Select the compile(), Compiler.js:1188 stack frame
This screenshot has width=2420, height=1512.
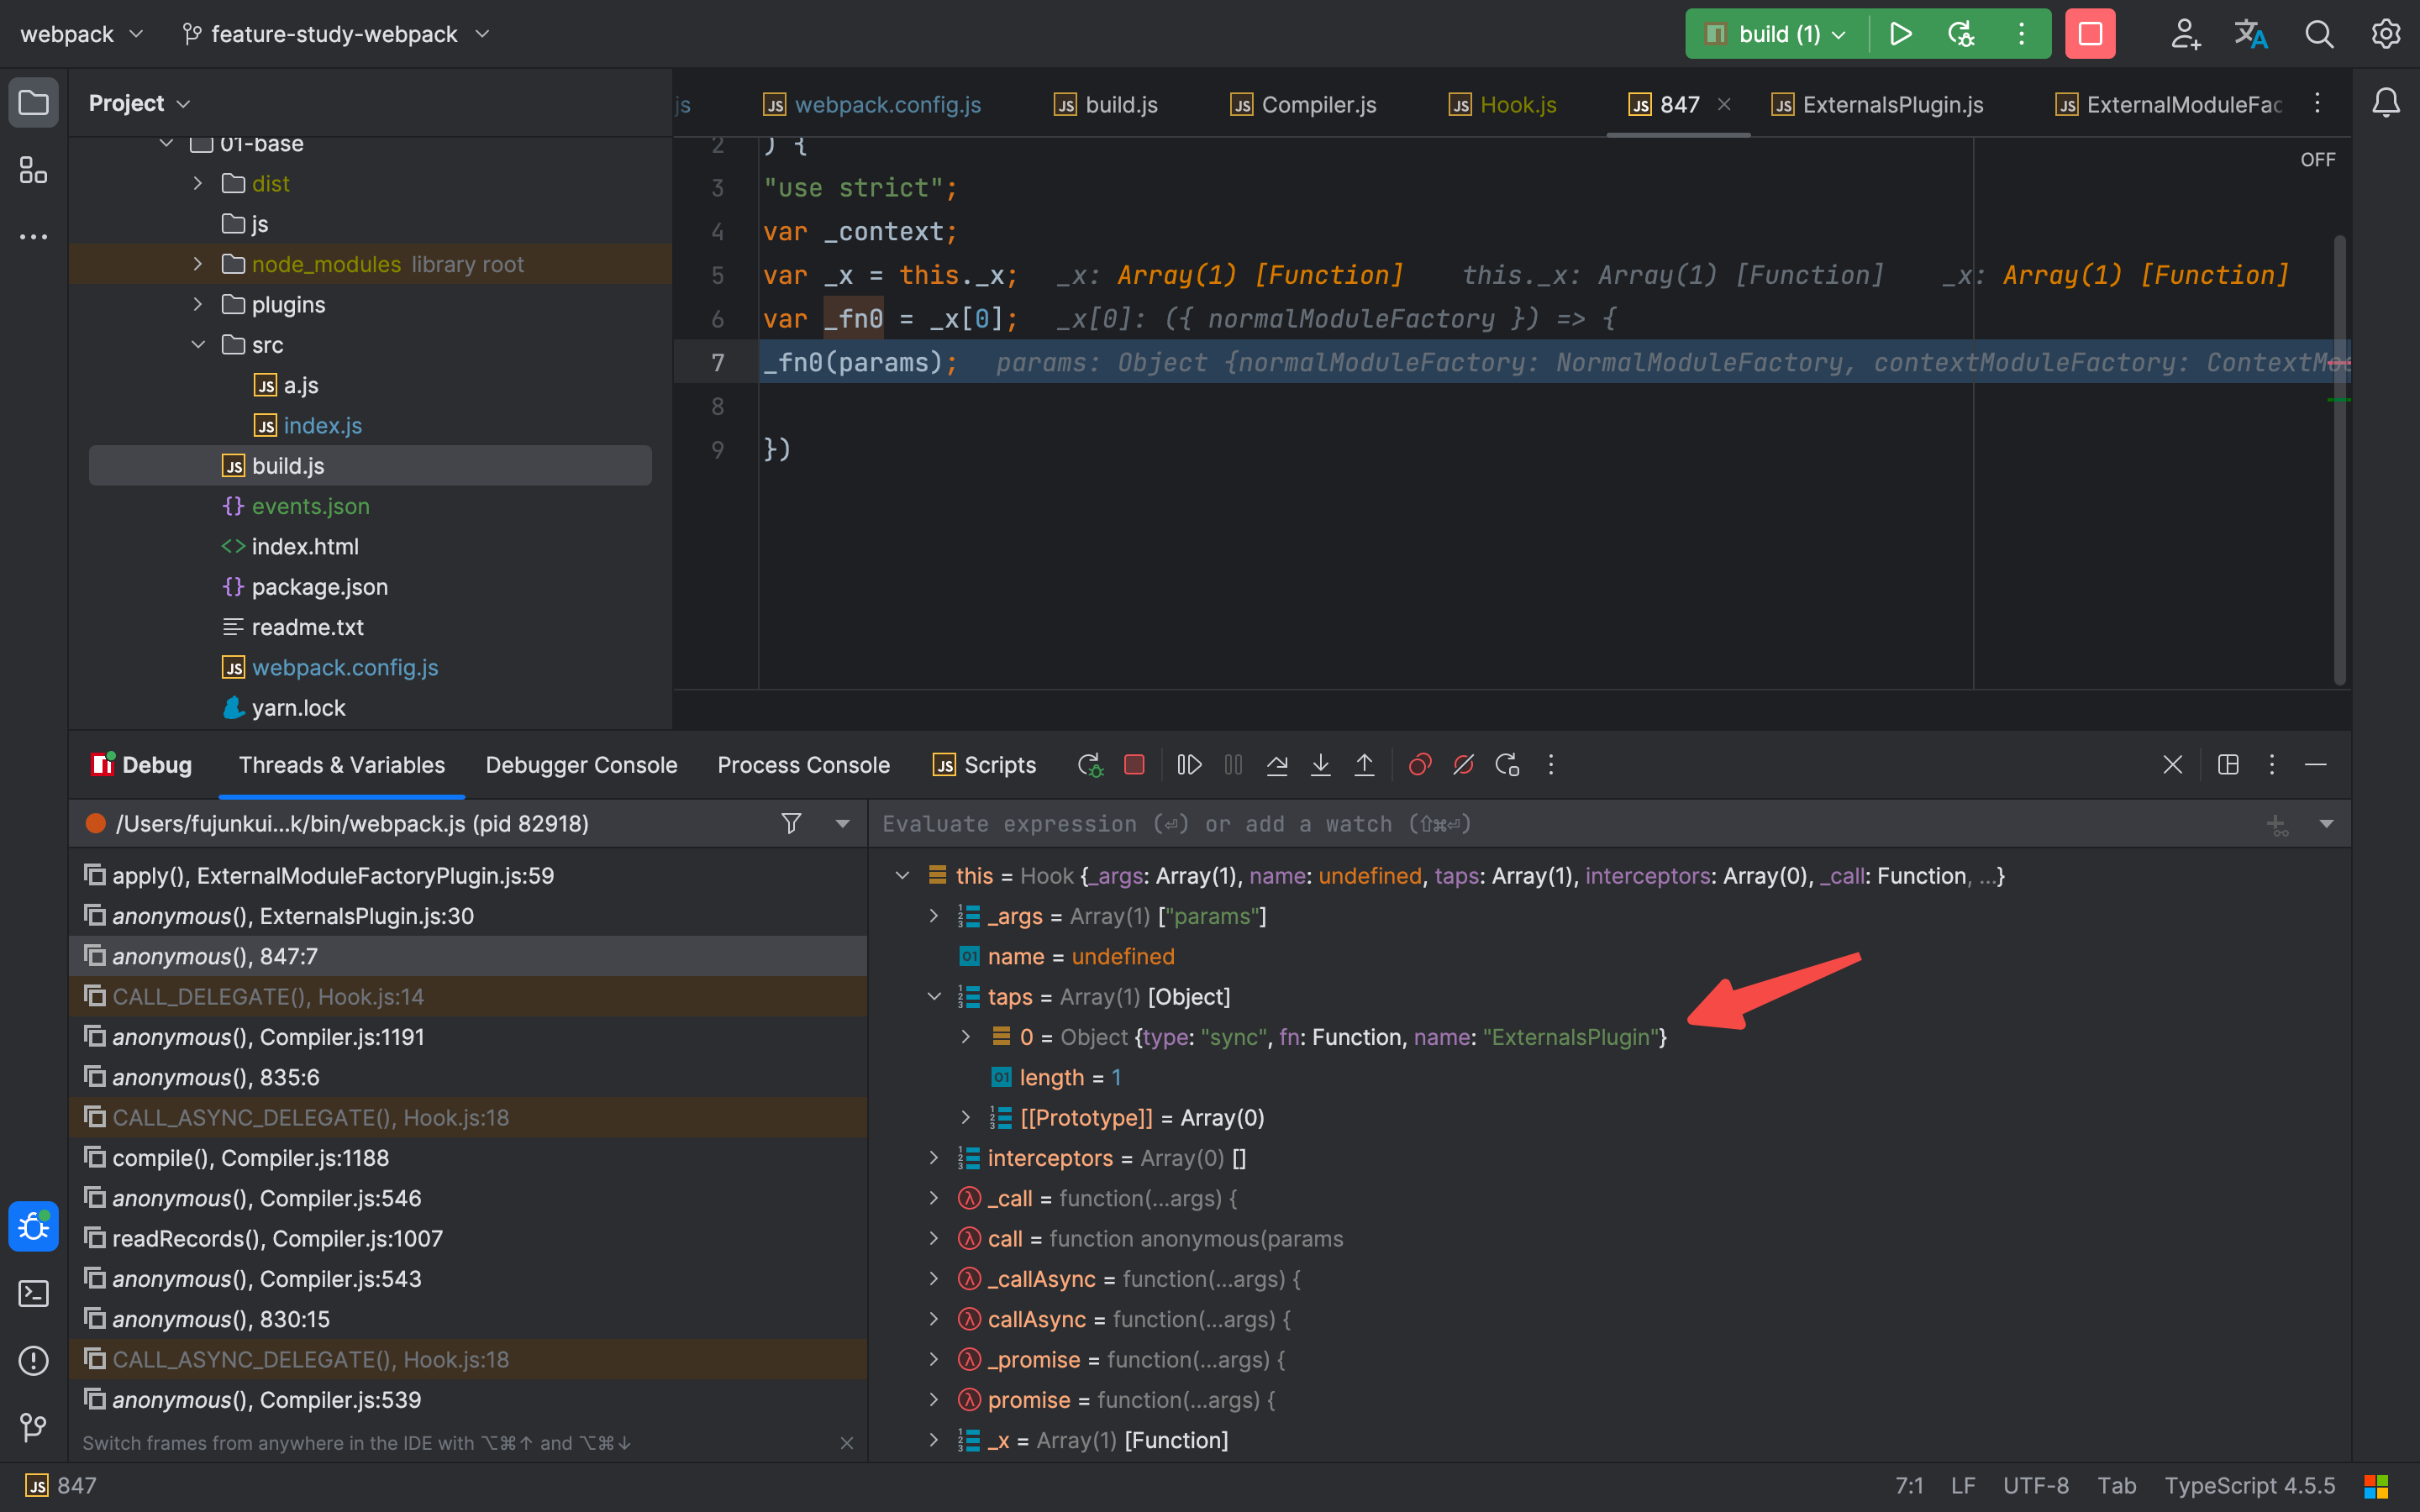250,1158
